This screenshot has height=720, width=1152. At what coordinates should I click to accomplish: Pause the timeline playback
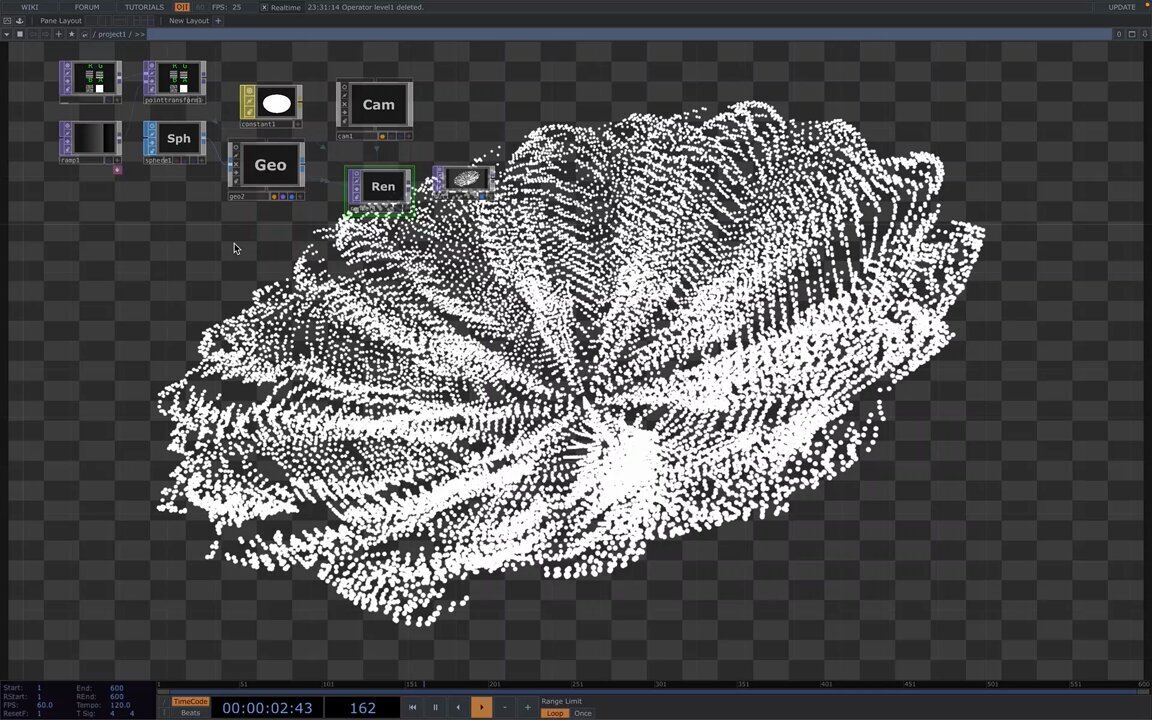click(x=435, y=708)
